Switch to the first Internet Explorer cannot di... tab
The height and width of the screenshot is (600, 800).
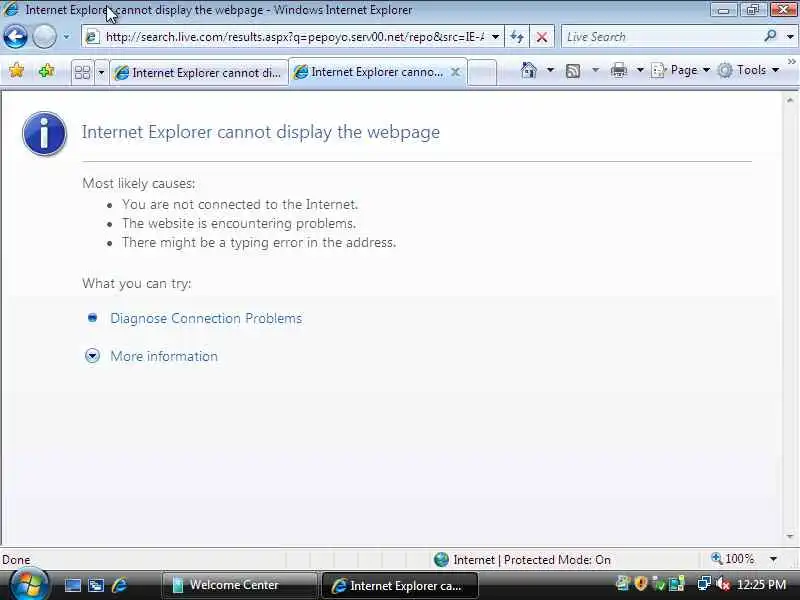(198, 73)
